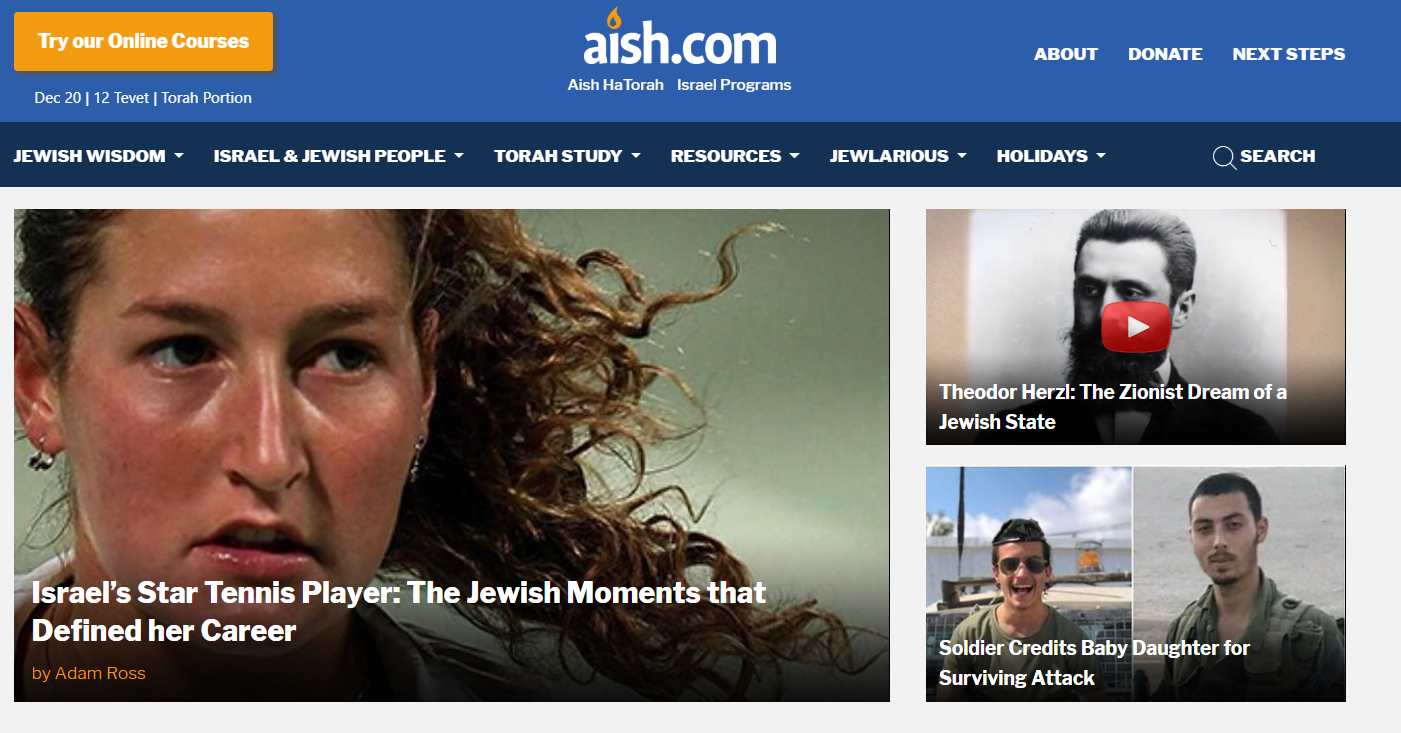
Task: Select Next Steps in header
Action: [1289, 54]
